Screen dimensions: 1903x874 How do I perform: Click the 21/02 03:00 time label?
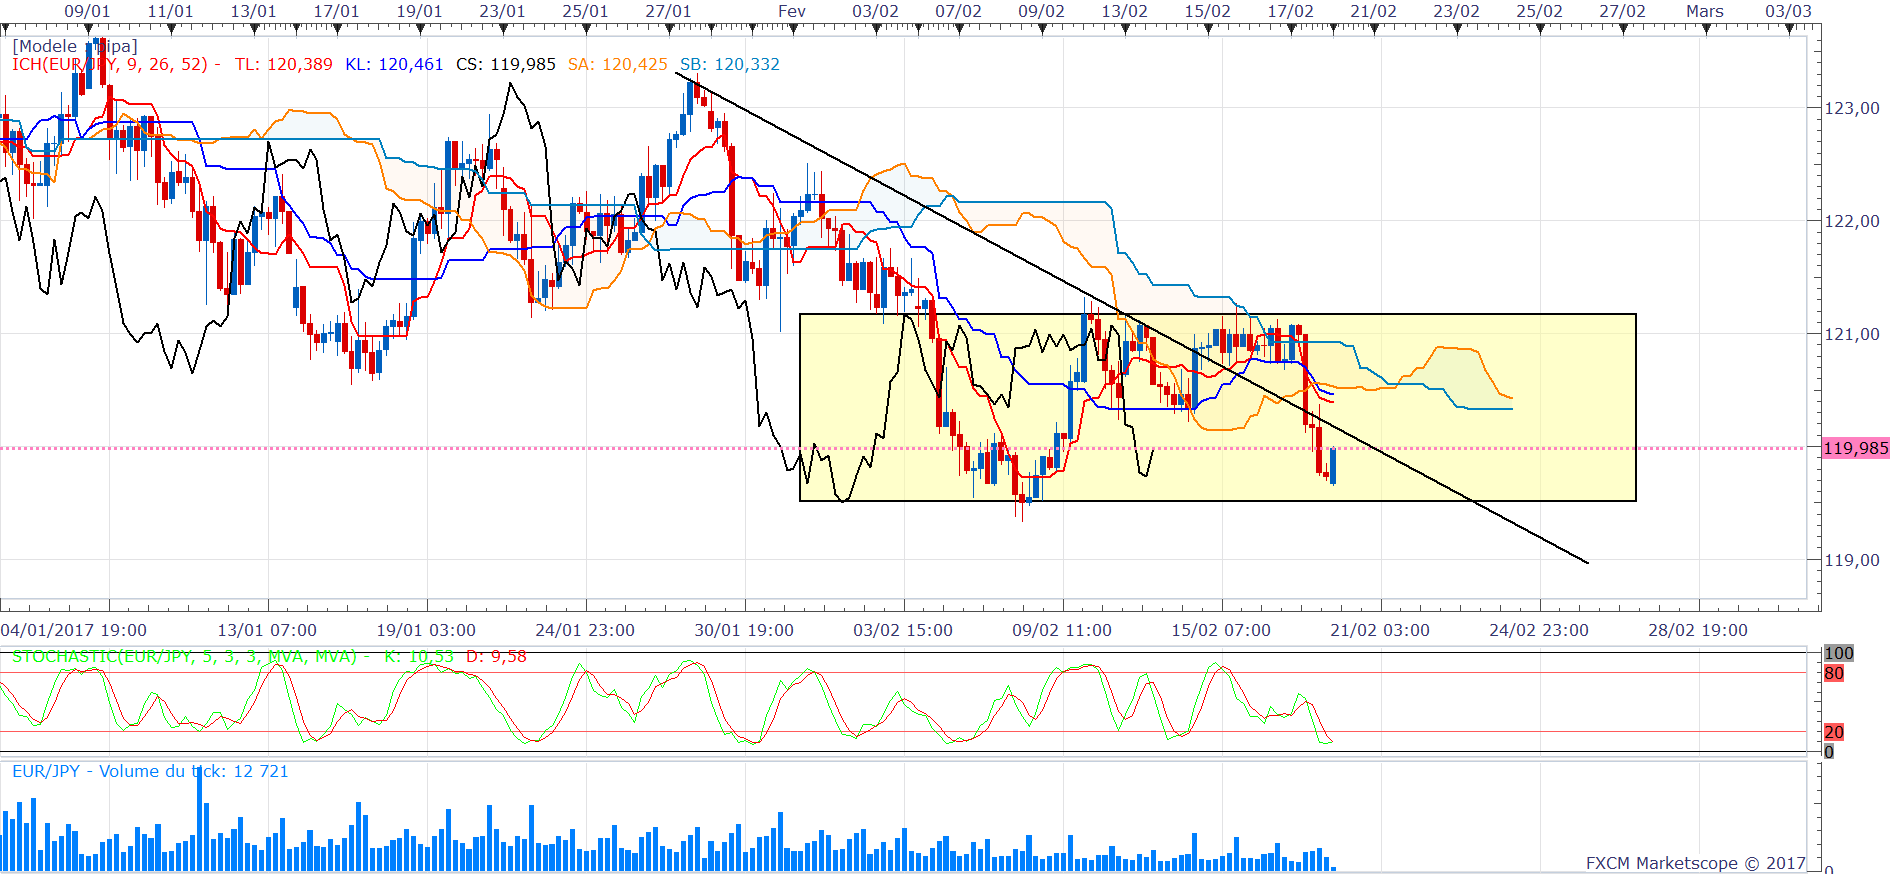1380,630
